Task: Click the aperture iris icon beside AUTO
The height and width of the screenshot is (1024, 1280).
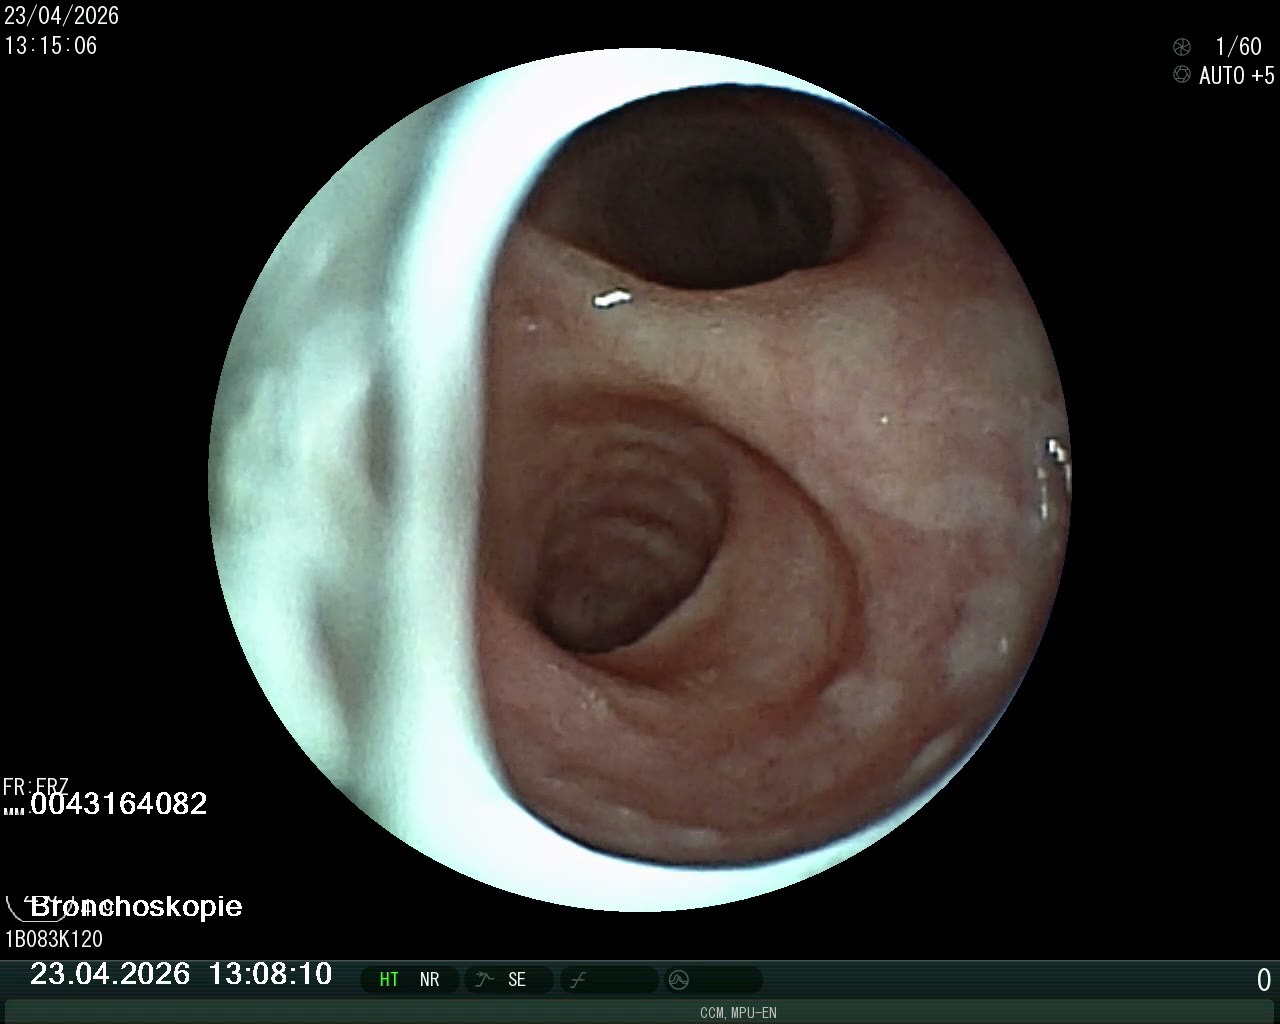Action: [x=1182, y=75]
